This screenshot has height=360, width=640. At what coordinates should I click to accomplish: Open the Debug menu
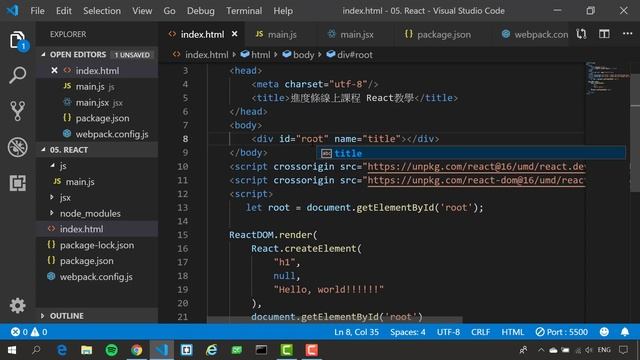pos(200,11)
